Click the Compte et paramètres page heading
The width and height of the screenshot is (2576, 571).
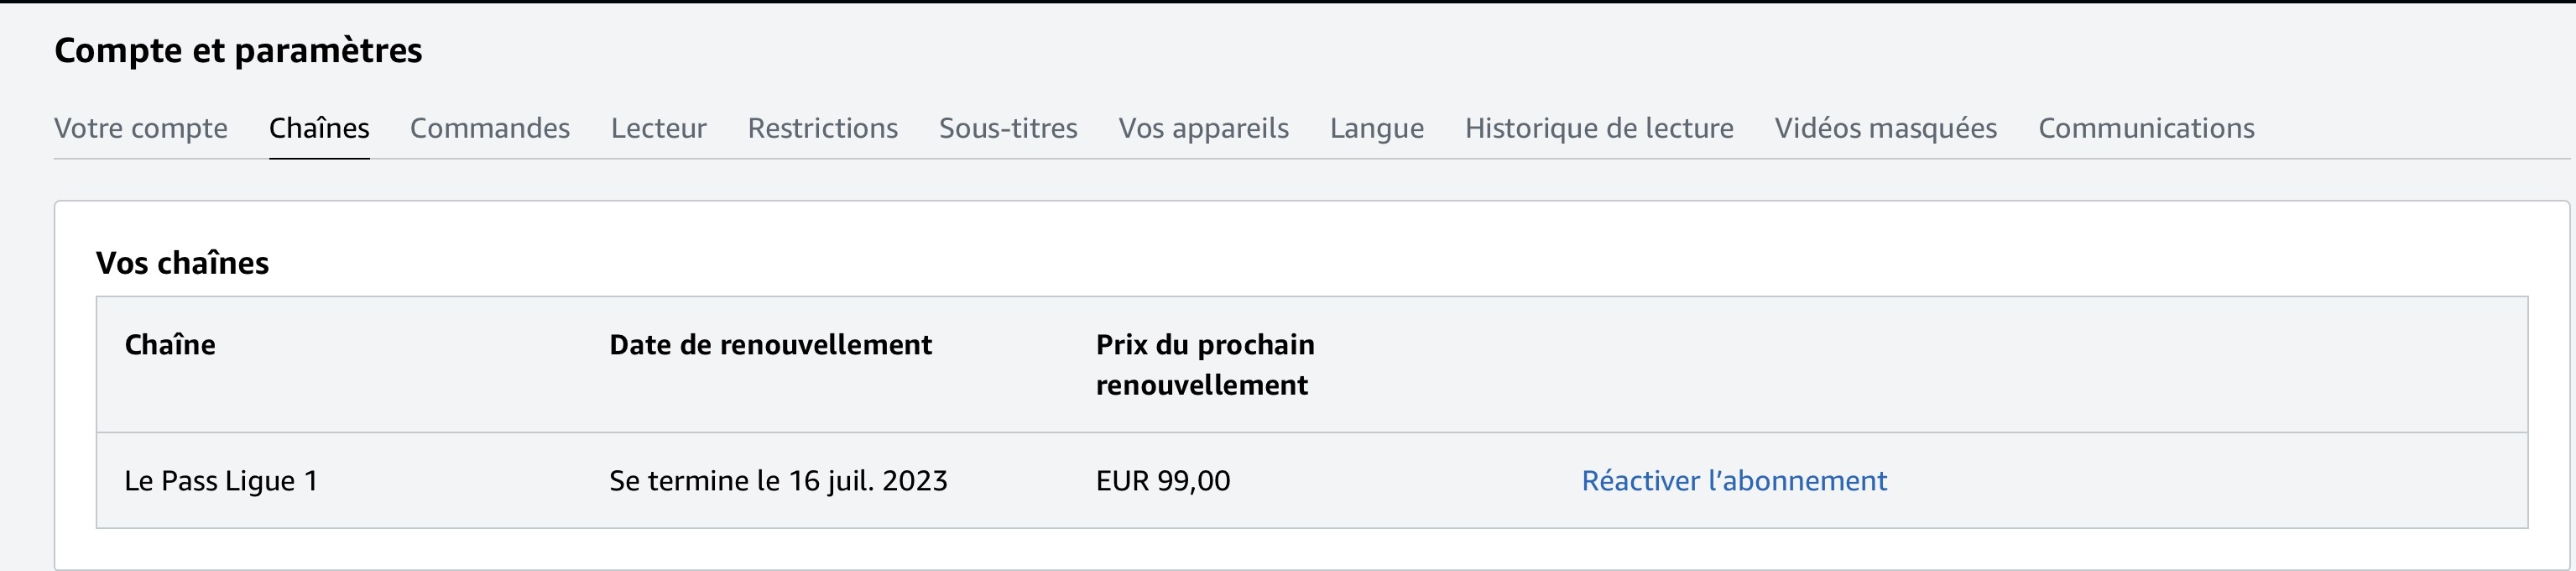coord(238,50)
